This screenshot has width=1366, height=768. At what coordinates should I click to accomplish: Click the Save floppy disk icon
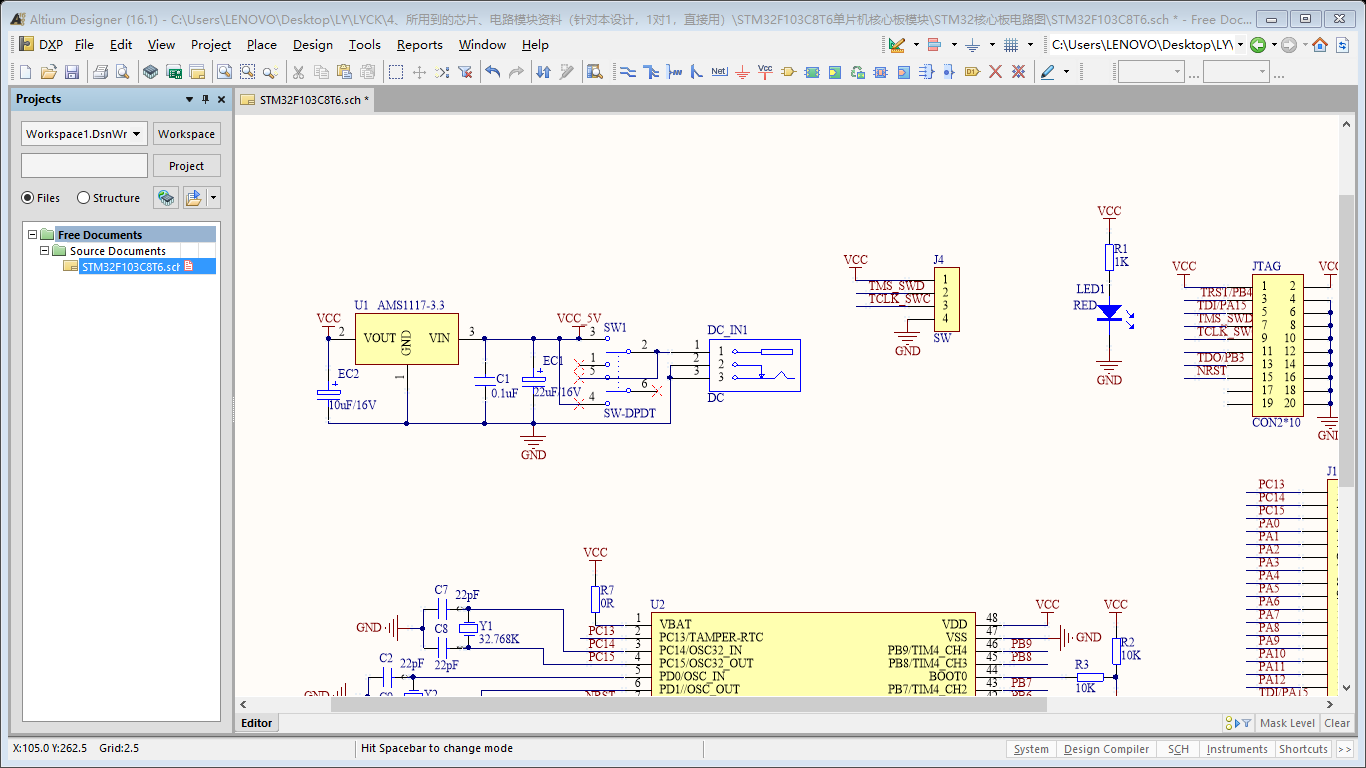tap(72, 72)
